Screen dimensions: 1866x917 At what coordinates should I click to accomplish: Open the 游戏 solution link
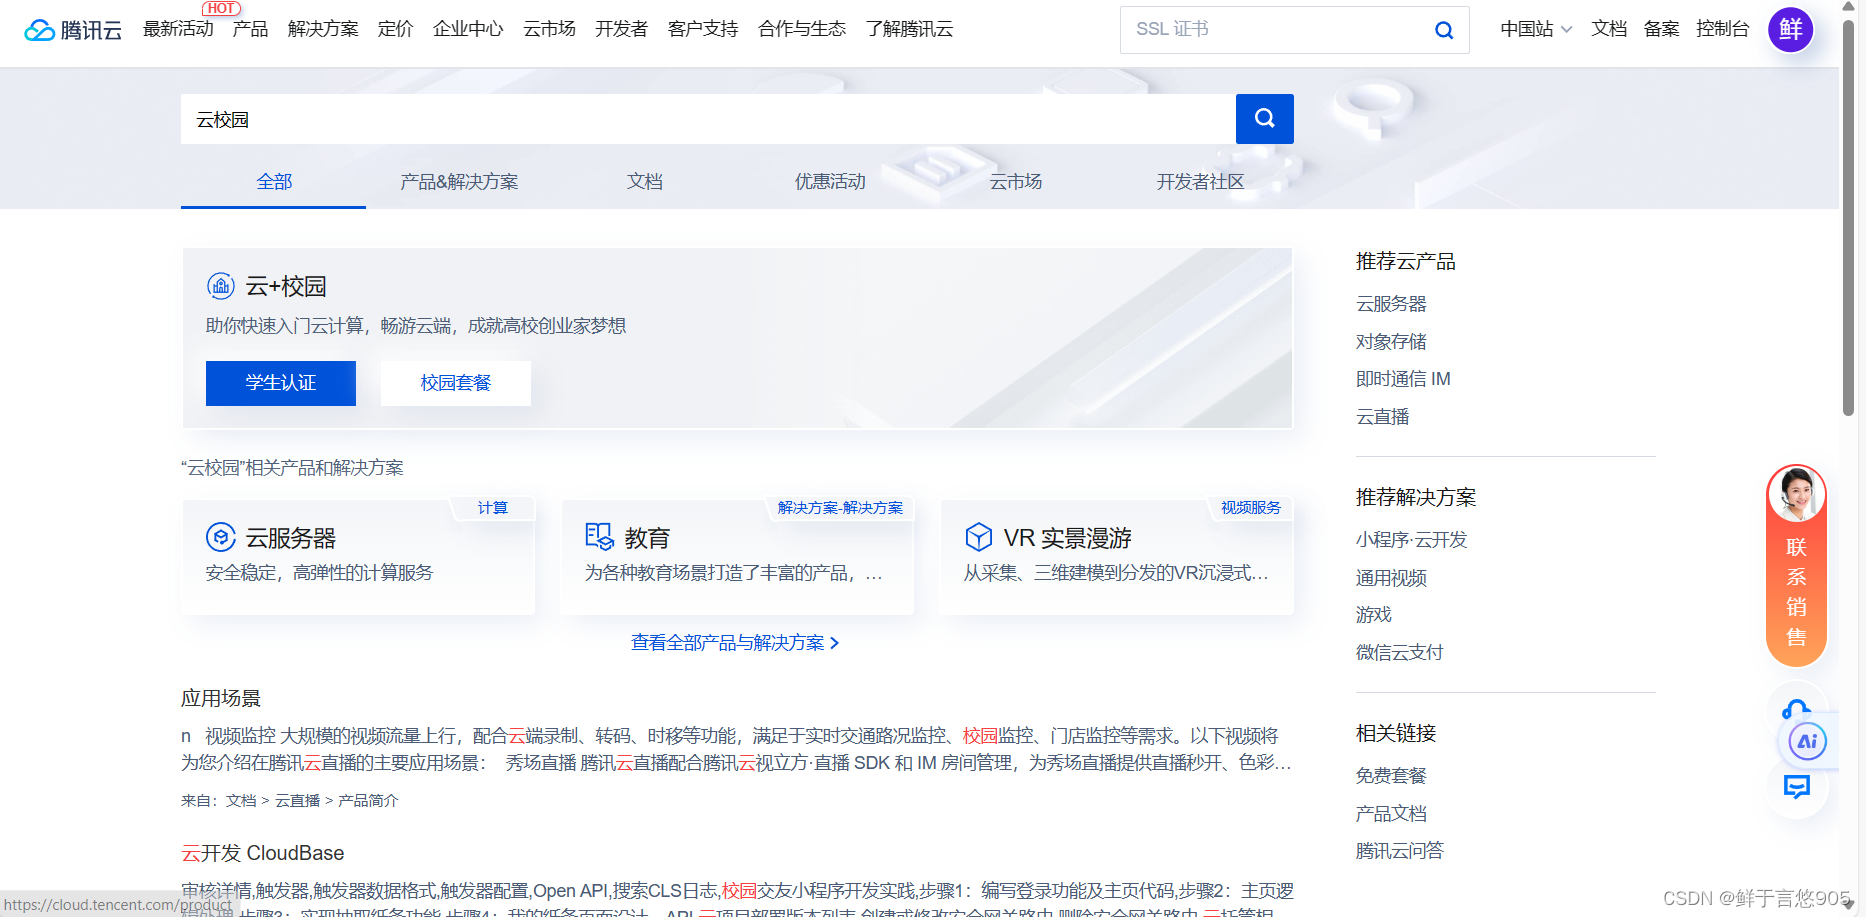click(x=1374, y=615)
